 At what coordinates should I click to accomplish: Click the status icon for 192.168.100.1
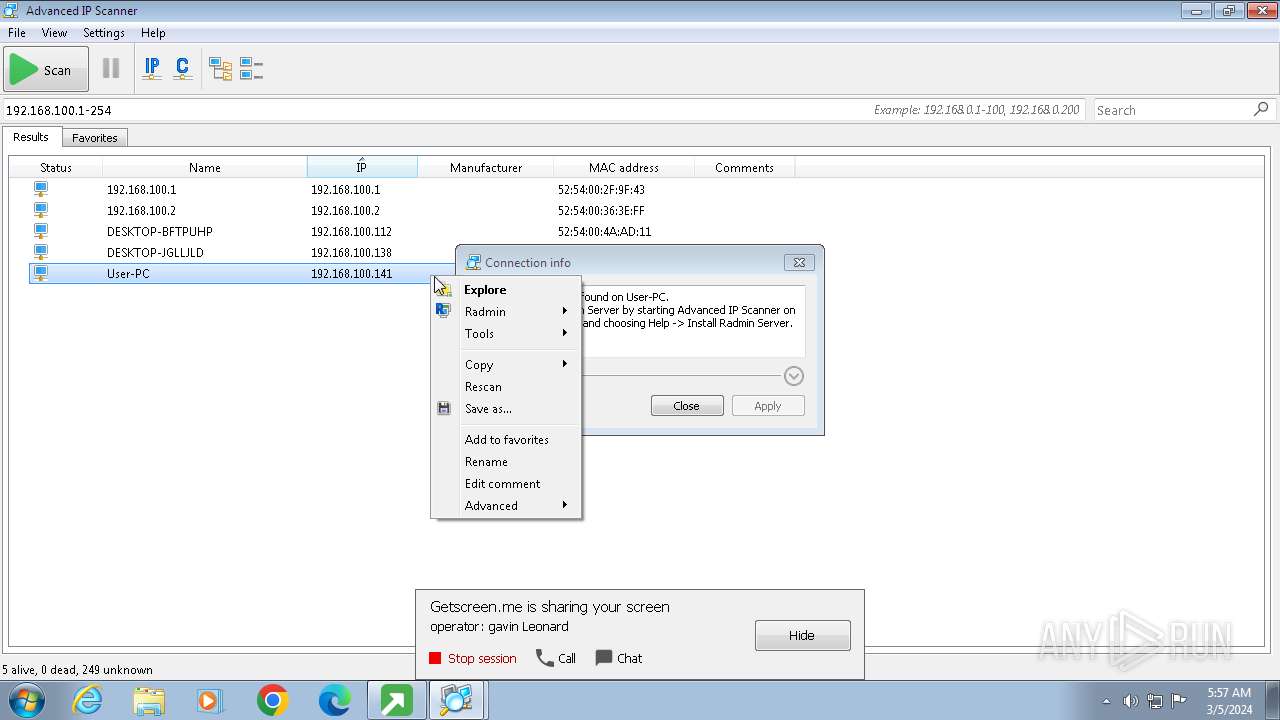pos(41,189)
